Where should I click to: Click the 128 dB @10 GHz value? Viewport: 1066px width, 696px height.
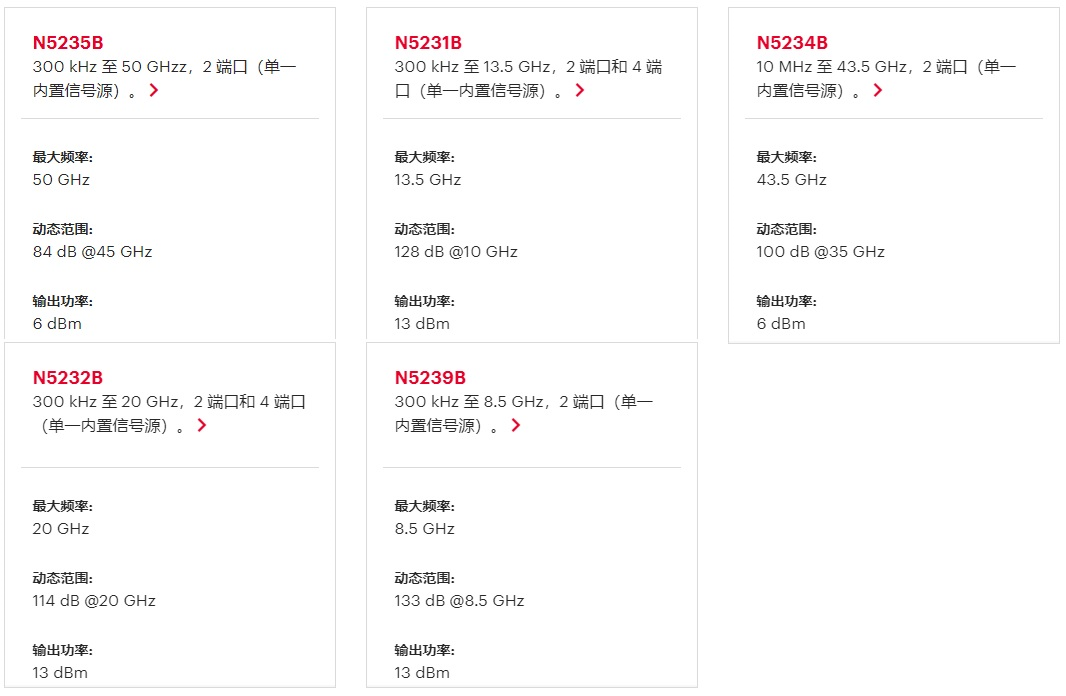(456, 251)
